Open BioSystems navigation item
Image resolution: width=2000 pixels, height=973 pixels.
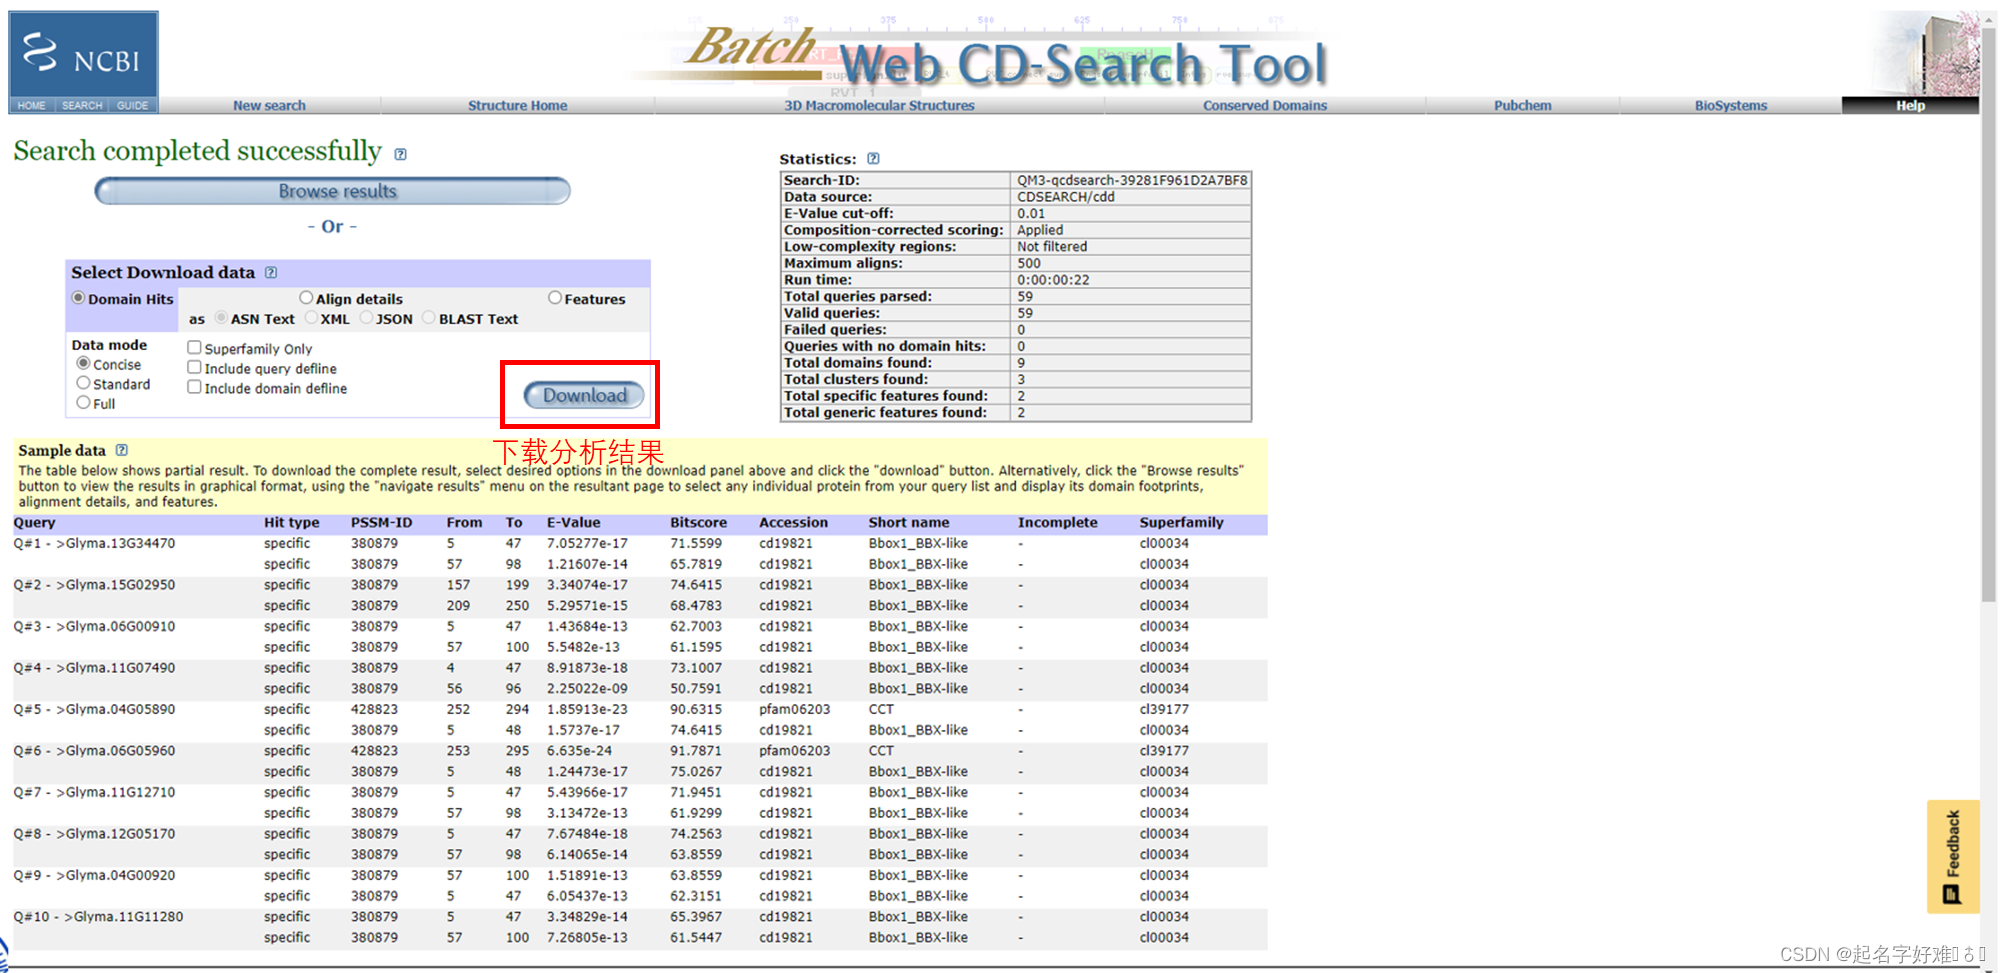click(x=1731, y=105)
